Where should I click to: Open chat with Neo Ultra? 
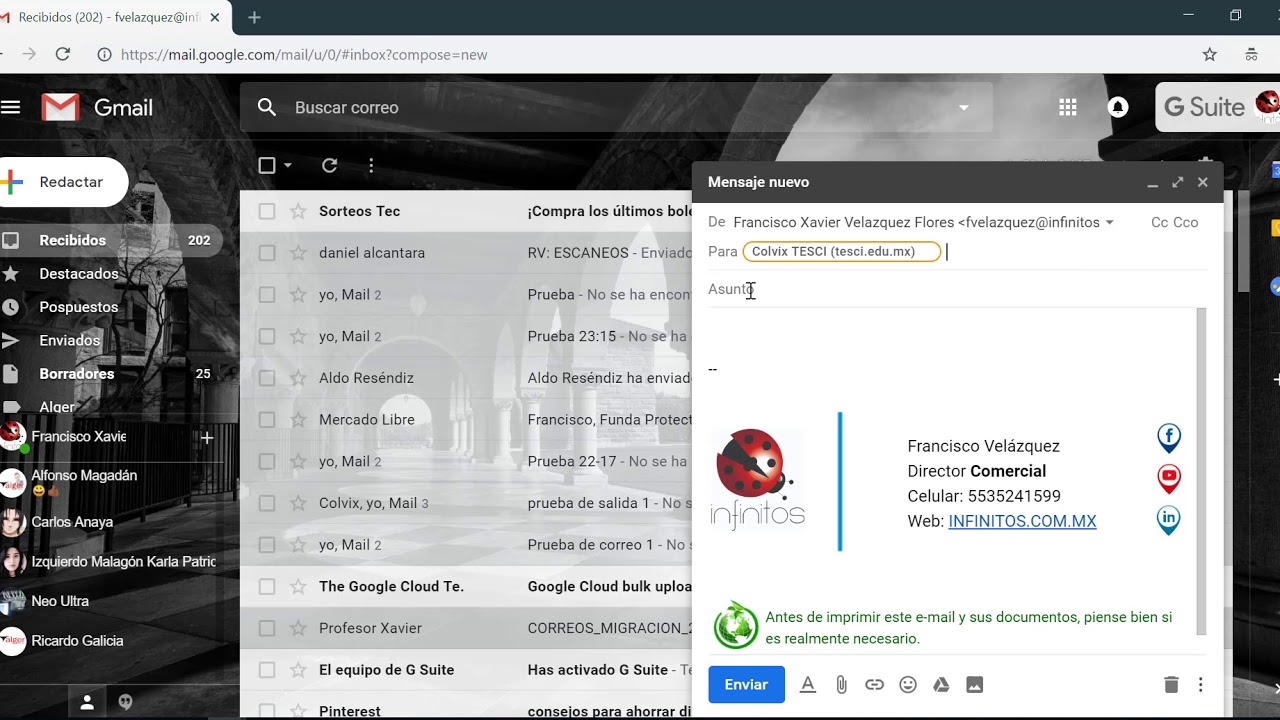(60, 601)
